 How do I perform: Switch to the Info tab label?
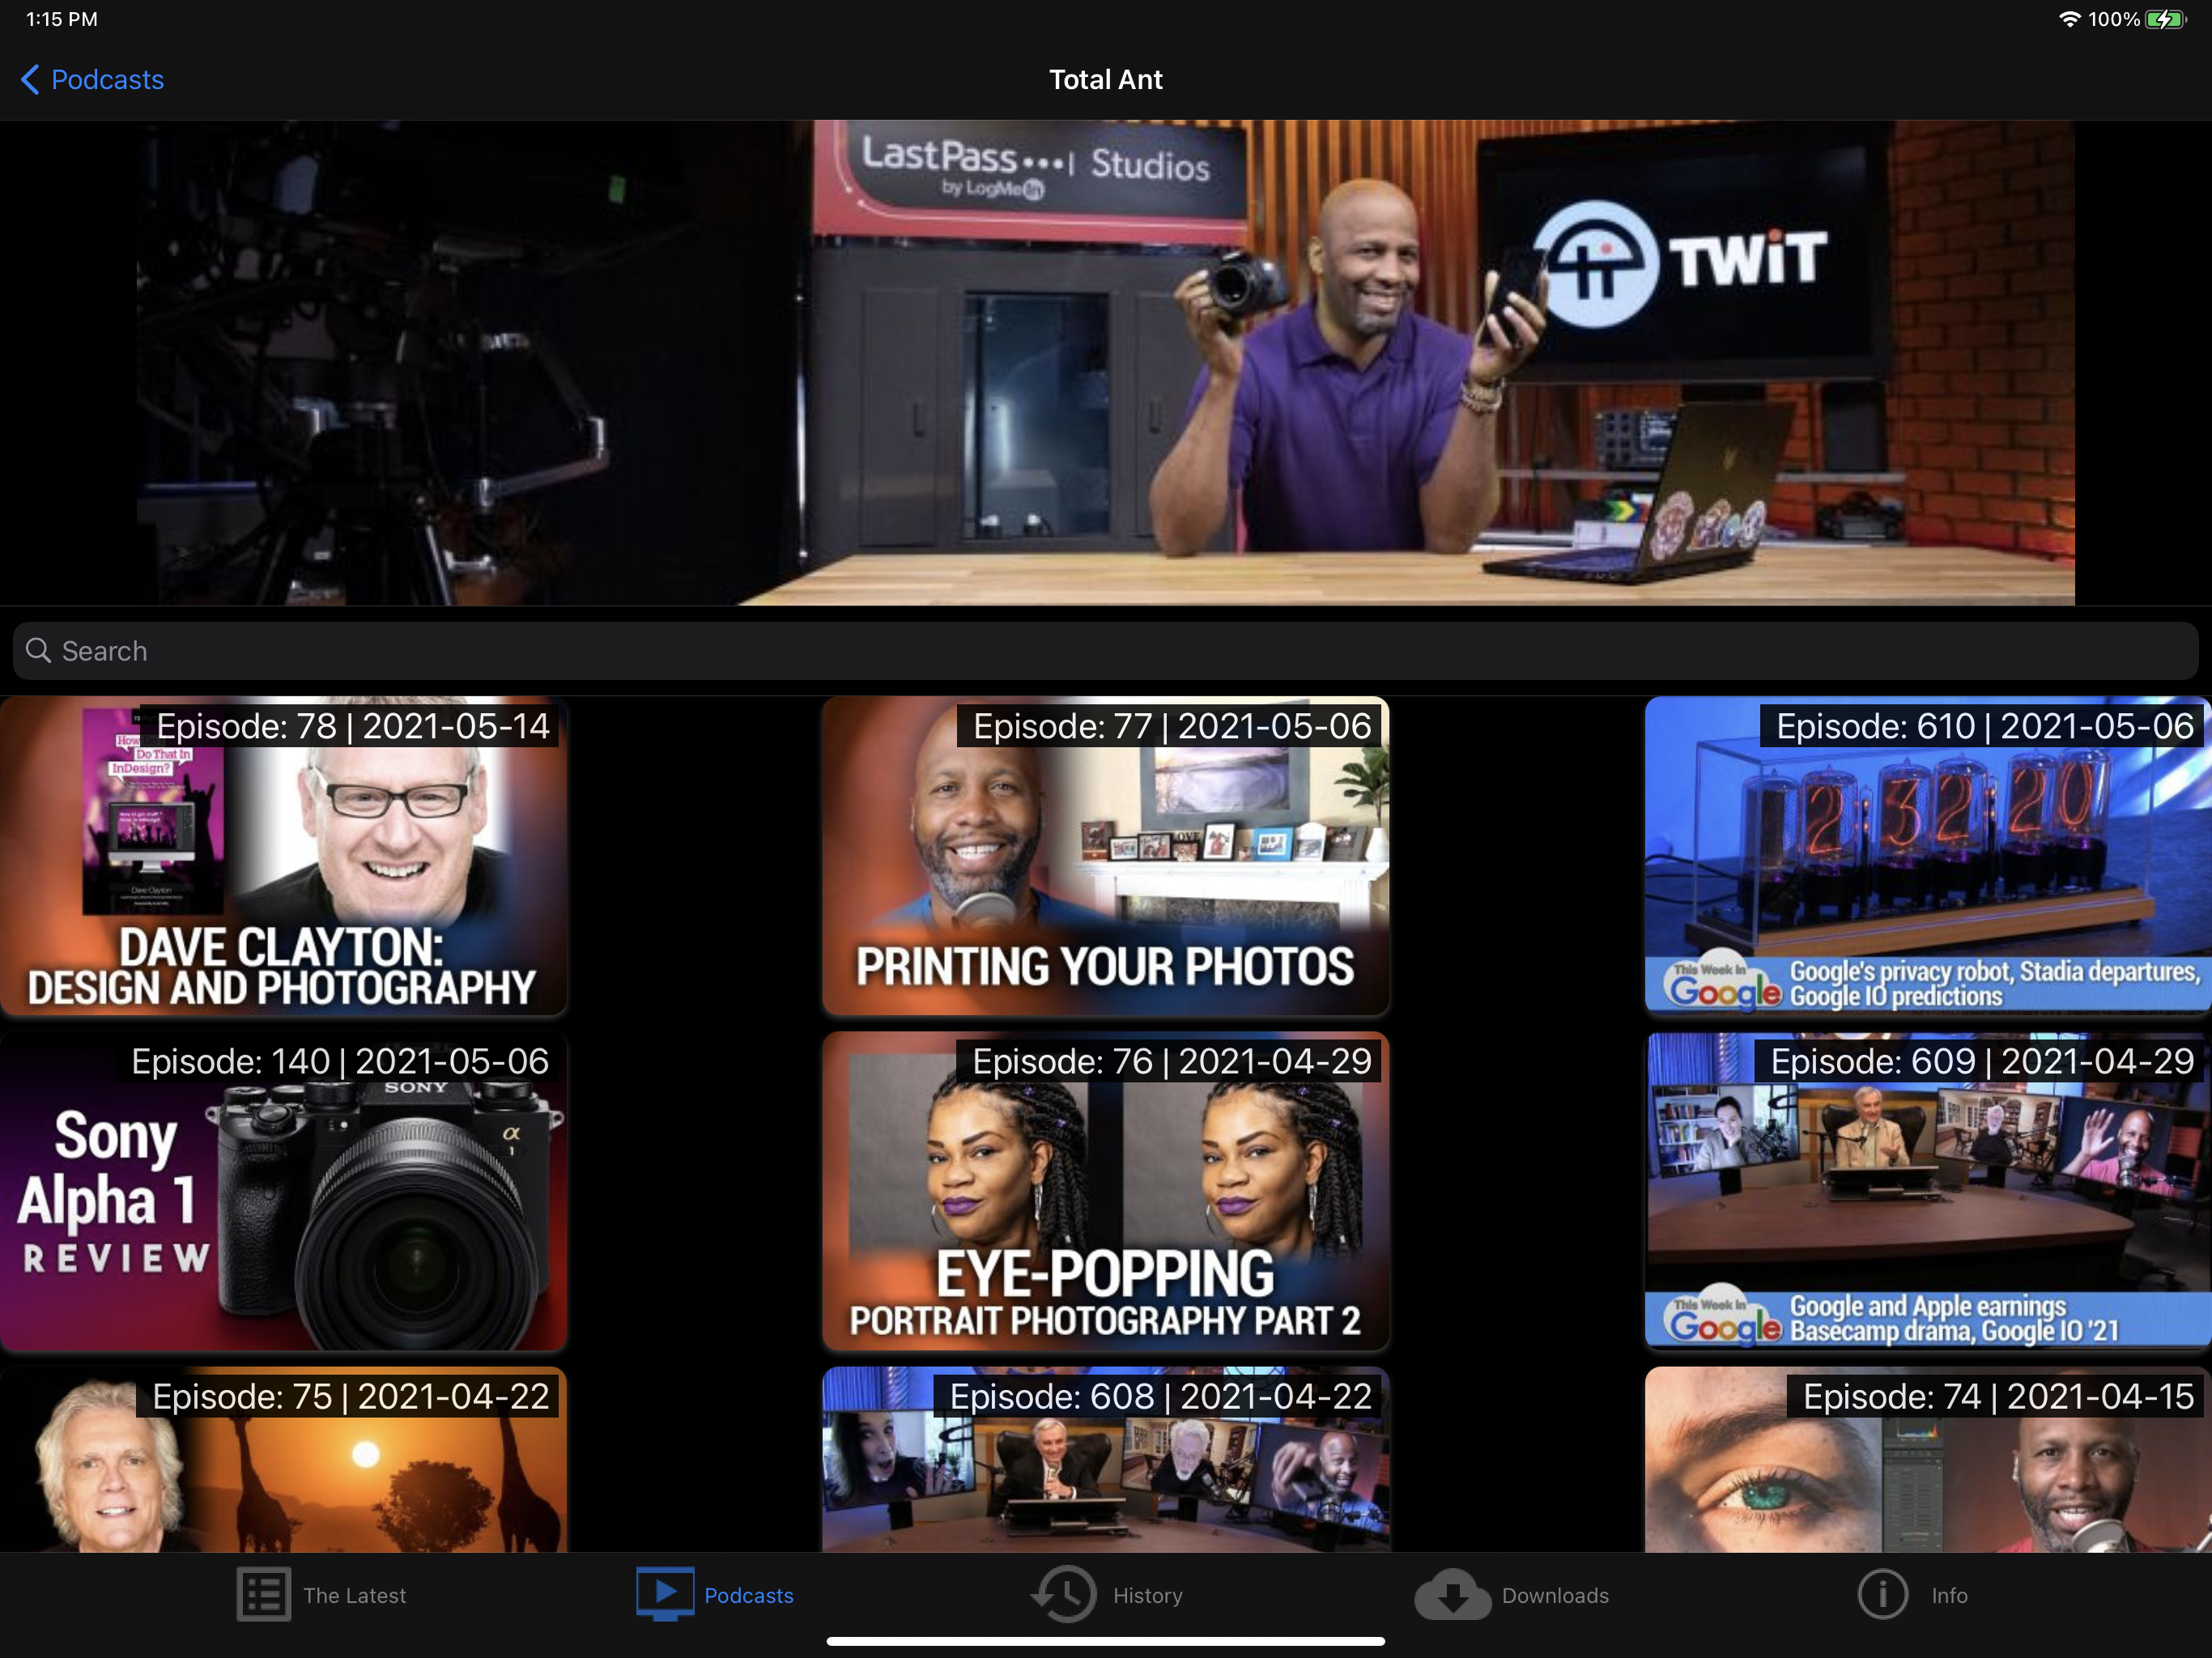(x=1950, y=1595)
